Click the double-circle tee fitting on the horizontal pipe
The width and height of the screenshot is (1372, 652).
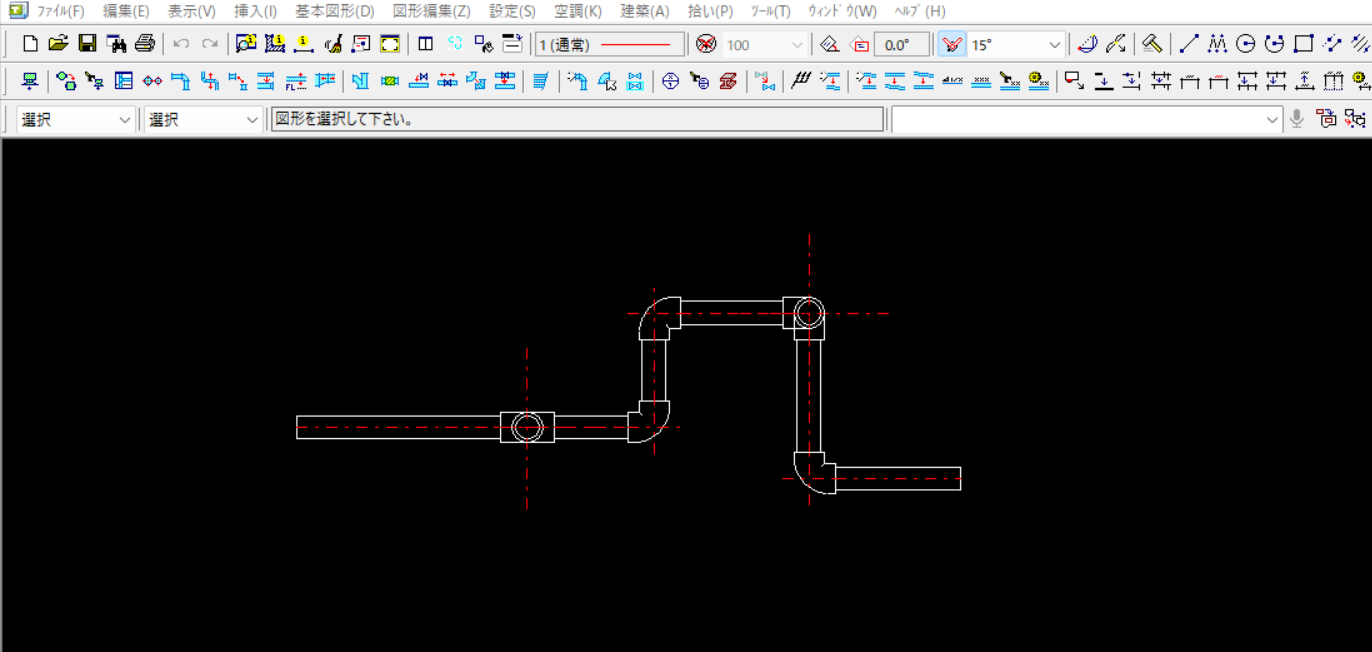coord(526,427)
